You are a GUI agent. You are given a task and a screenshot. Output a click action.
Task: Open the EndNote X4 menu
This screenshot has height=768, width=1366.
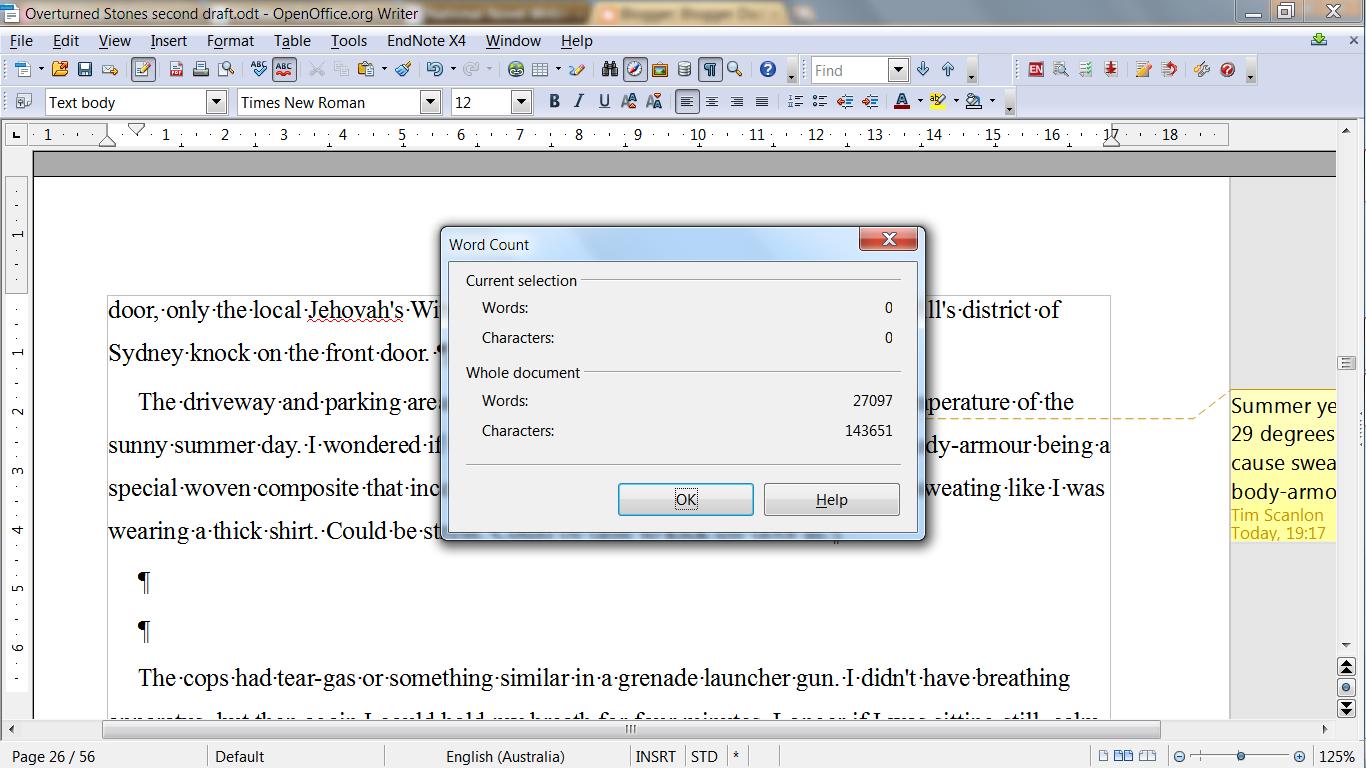[426, 41]
